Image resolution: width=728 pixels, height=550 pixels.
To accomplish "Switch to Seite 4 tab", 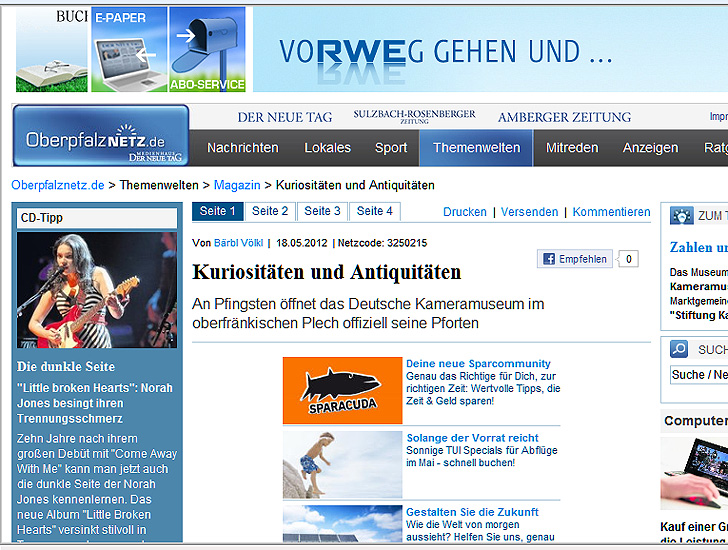I will (x=375, y=211).
